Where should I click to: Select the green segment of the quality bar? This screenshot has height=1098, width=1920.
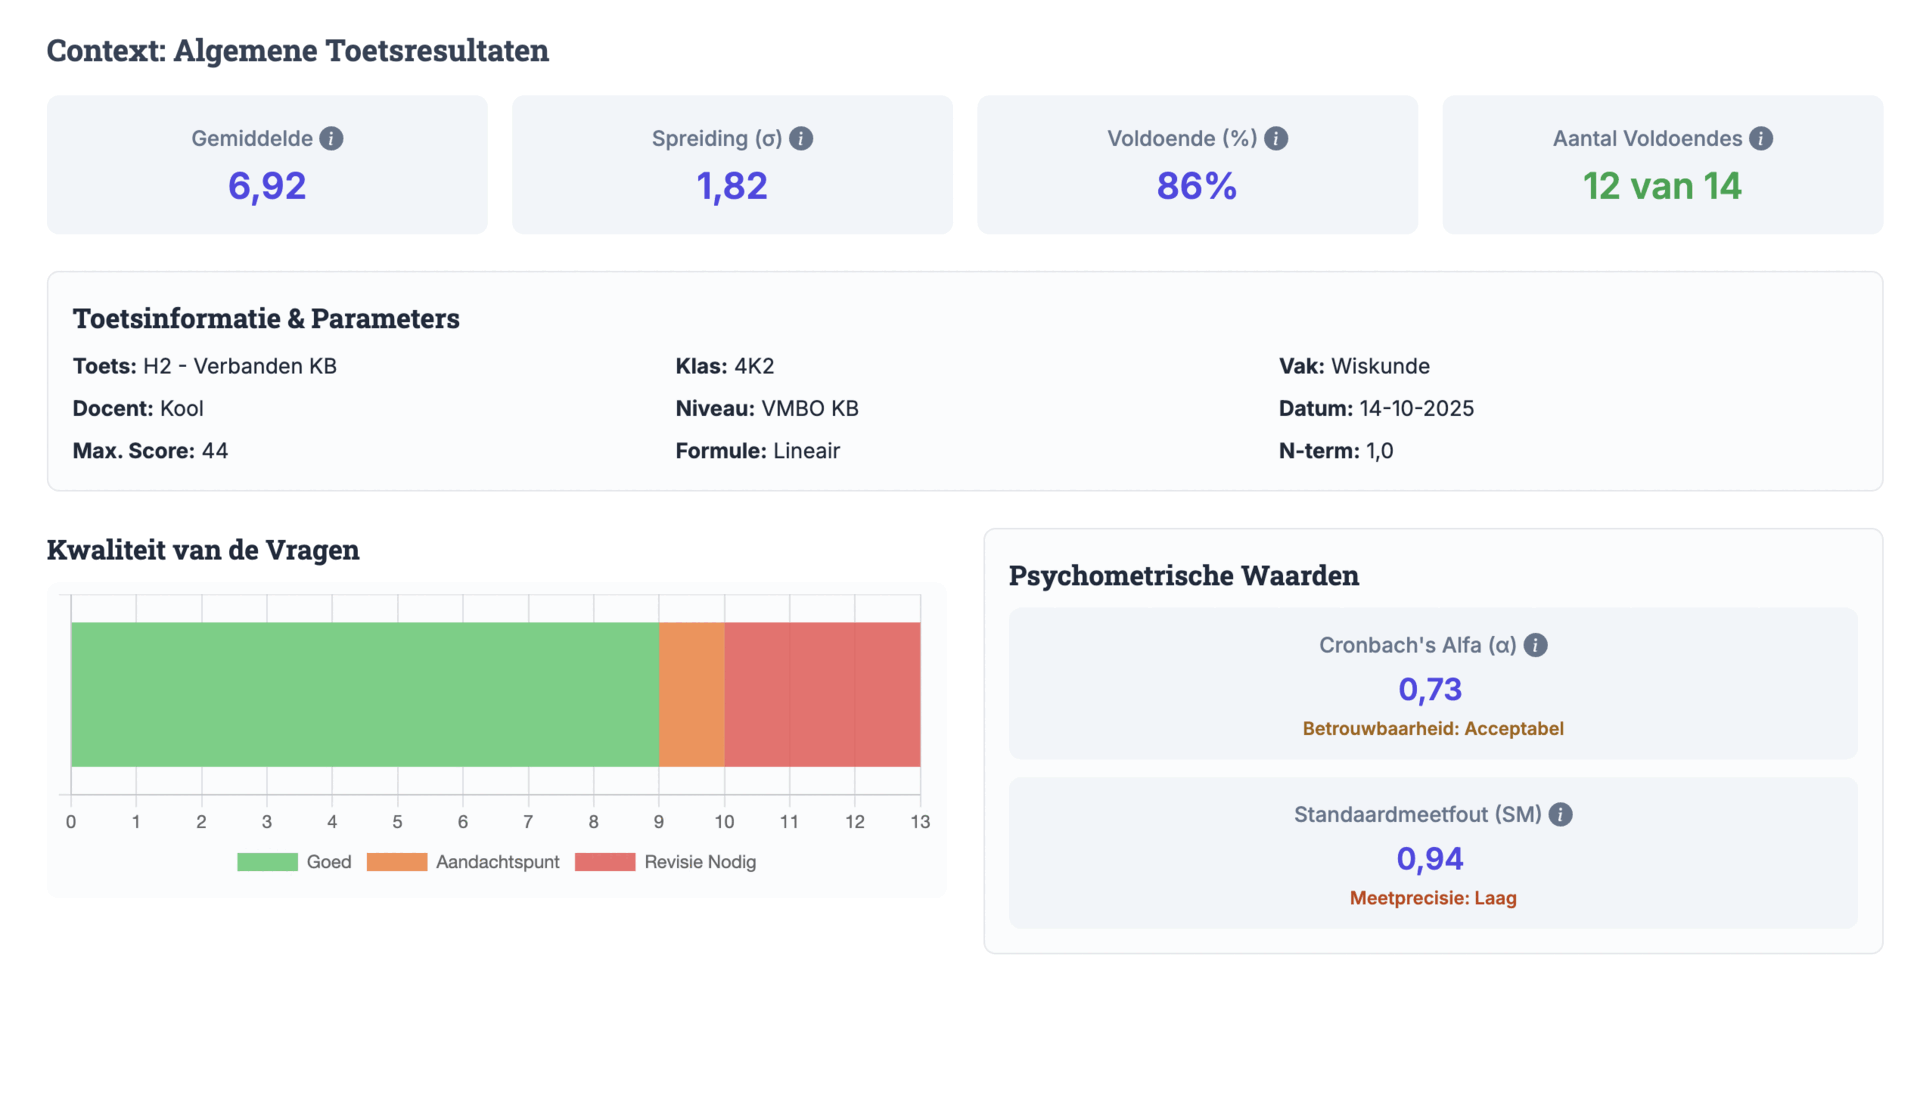pos(360,694)
